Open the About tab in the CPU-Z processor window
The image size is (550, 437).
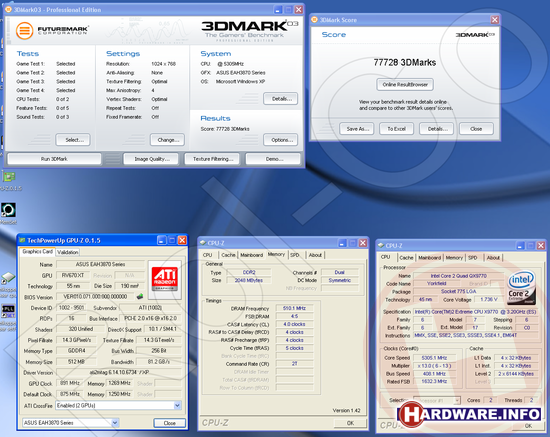pyautogui.click(x=493, y=257)
